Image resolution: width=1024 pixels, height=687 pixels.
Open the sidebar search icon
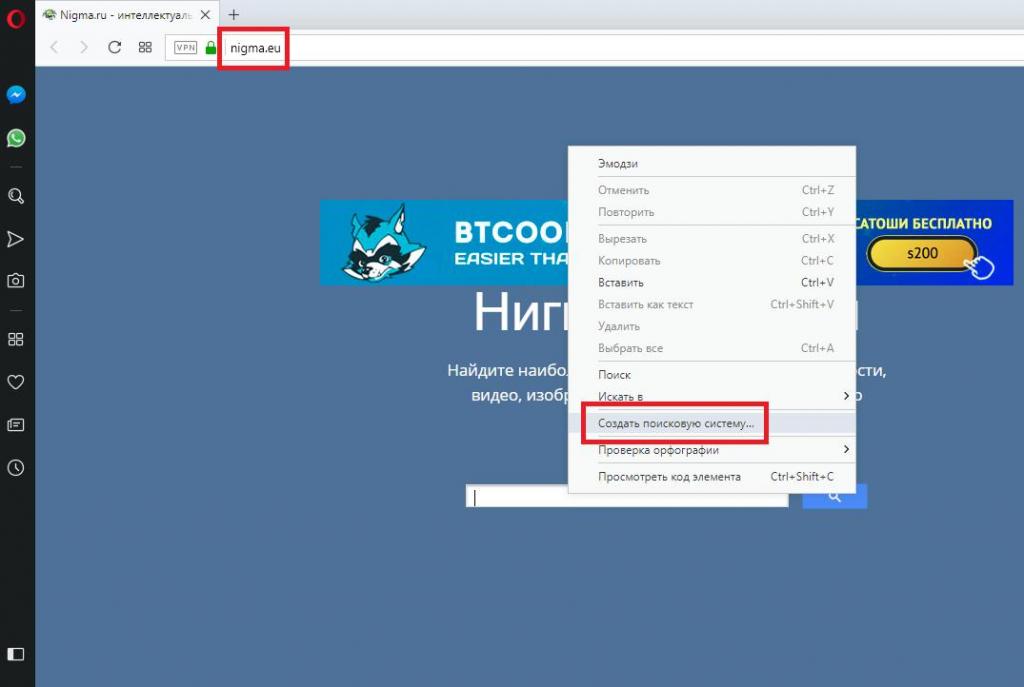pyautogui.click(x=16, y=196)
